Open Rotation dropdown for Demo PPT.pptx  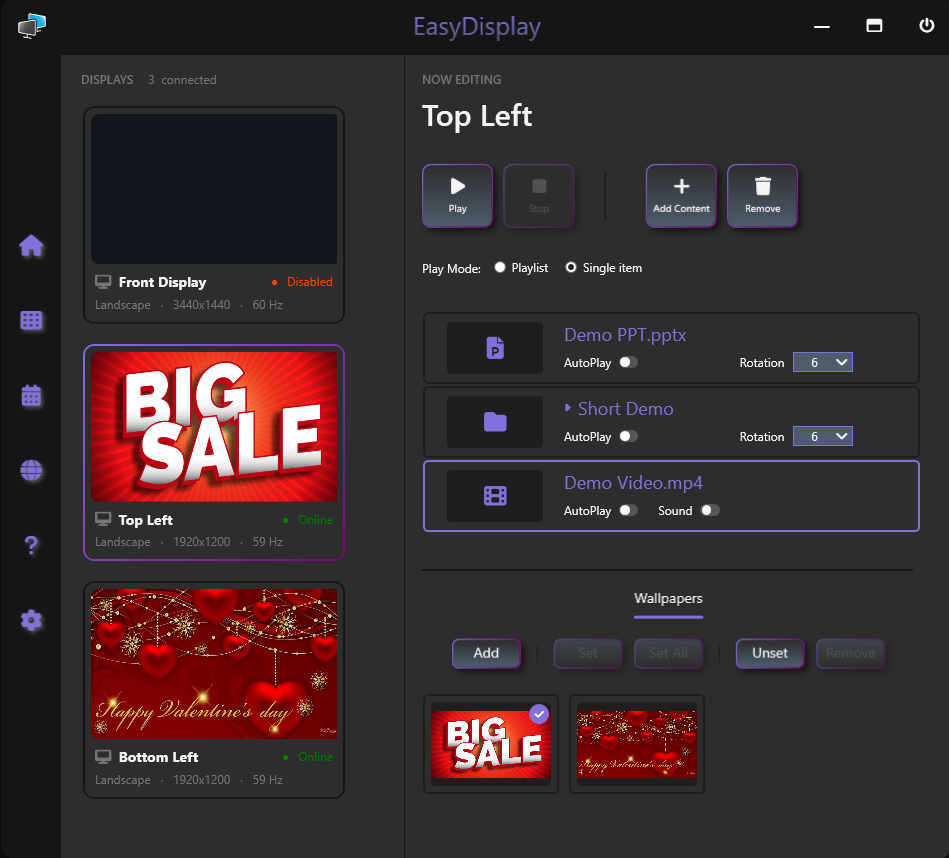pos(823,362)
